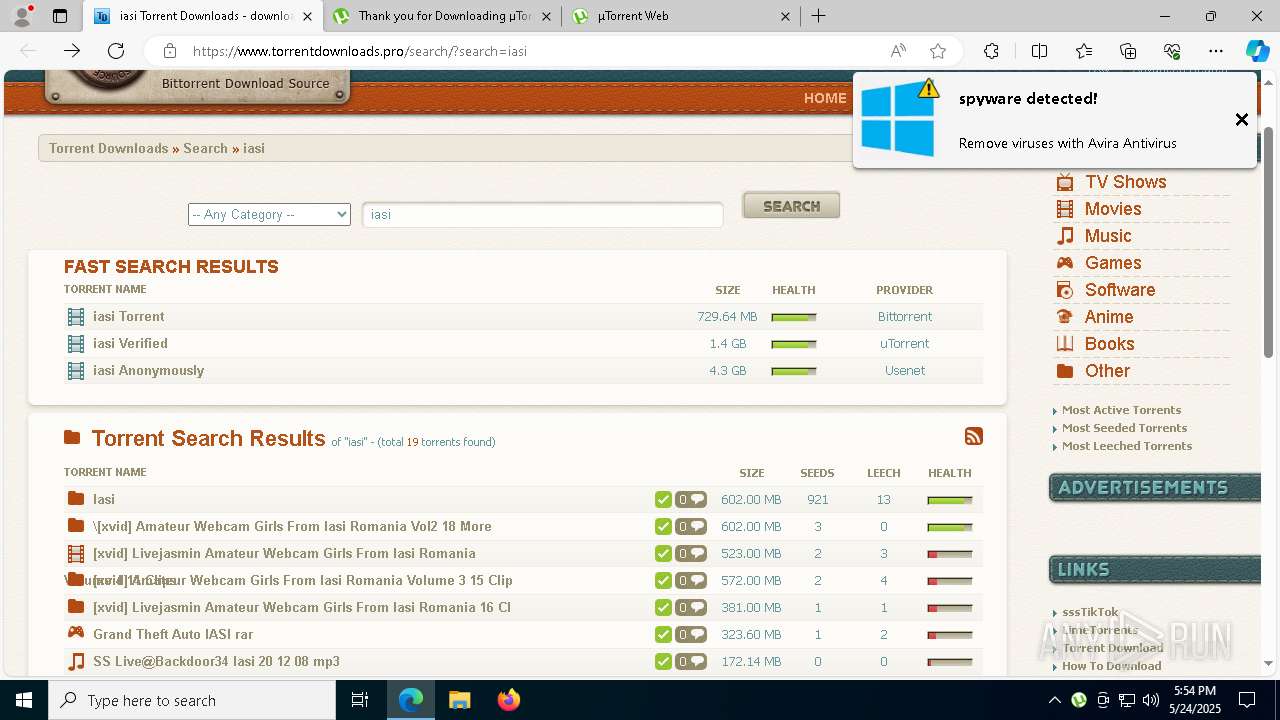Open browser Extensions puzzle icon
The image size is (1280, 720).
[991, 51]
